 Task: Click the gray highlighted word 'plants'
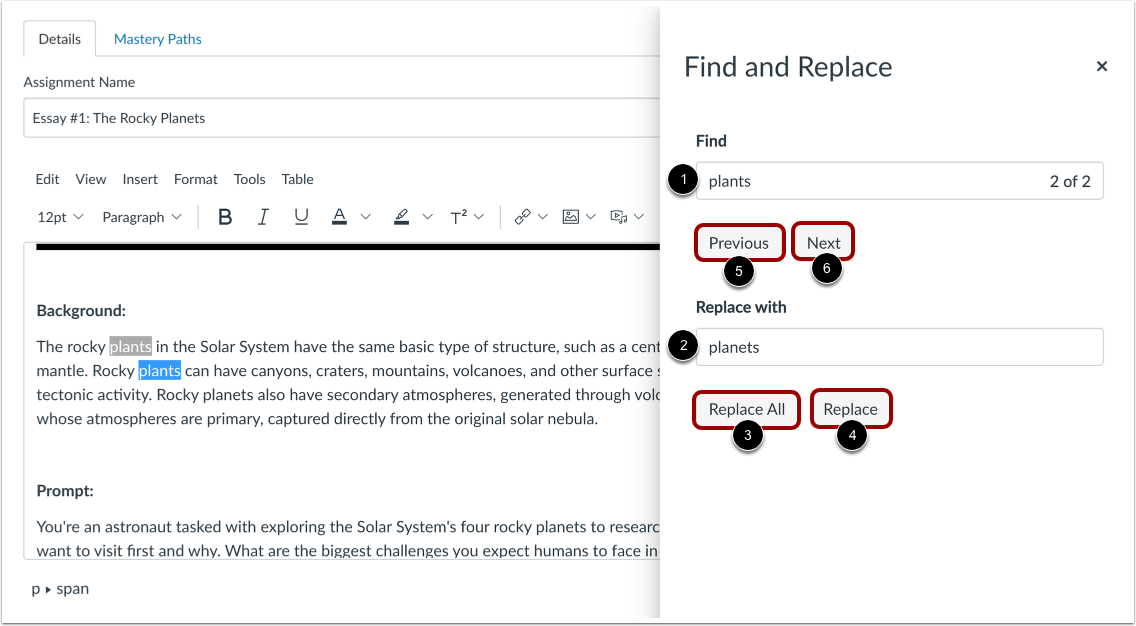[130, 346]
